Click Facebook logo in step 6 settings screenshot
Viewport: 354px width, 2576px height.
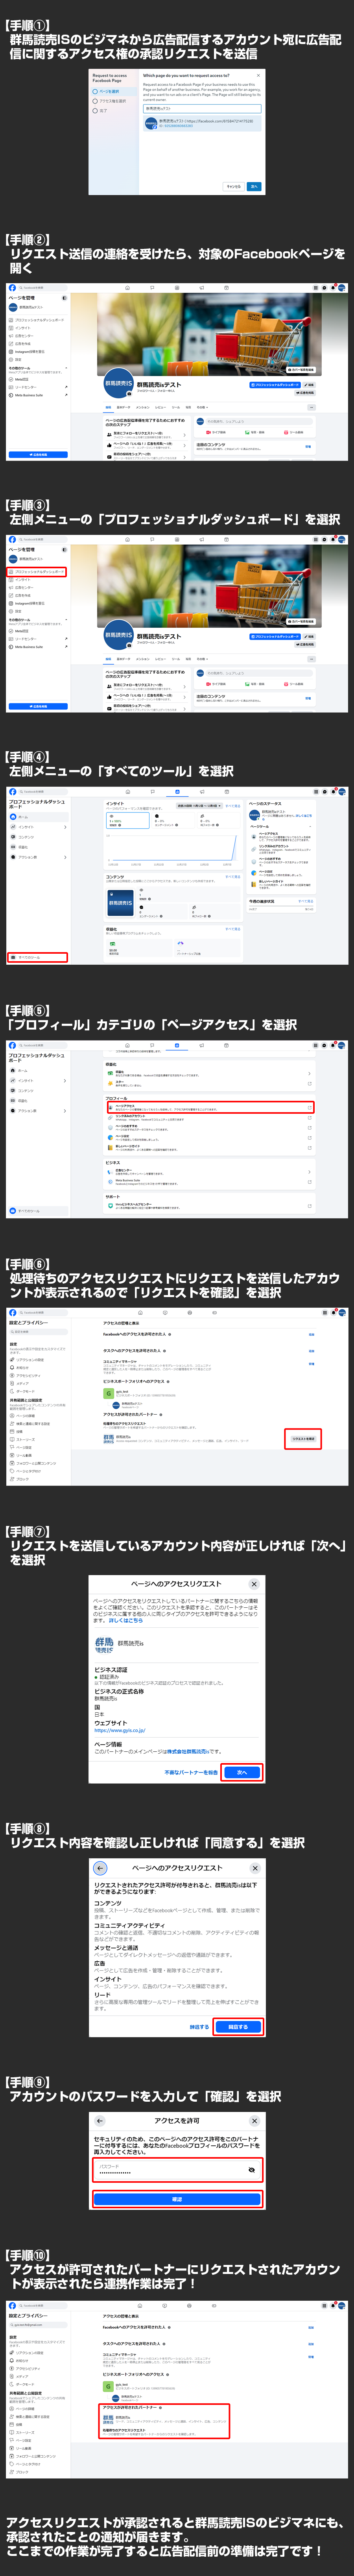coord(12,1312)
